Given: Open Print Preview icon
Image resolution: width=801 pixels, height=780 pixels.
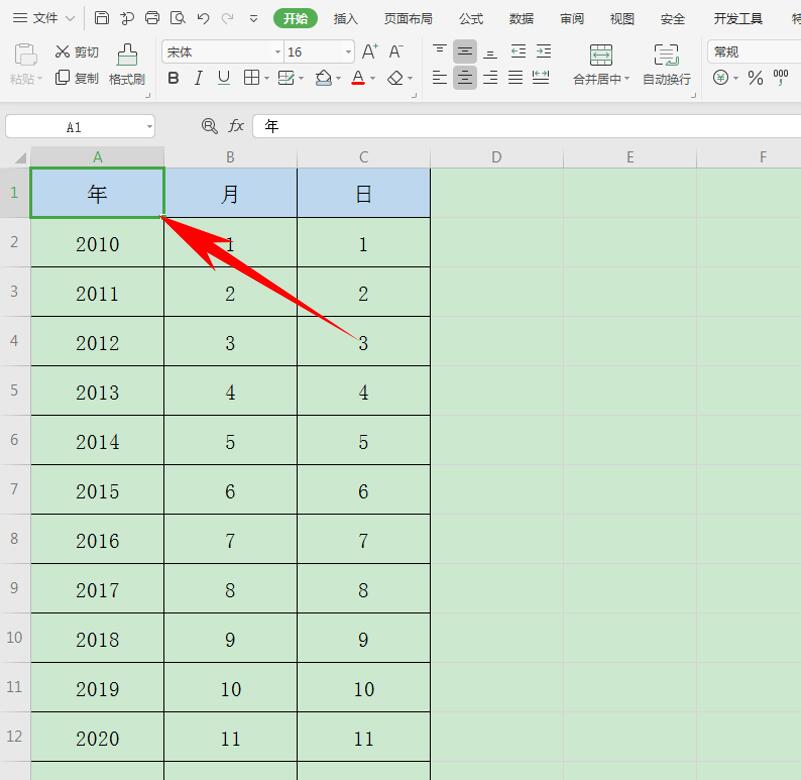Looking at the screenshot, I should (178, 18).
